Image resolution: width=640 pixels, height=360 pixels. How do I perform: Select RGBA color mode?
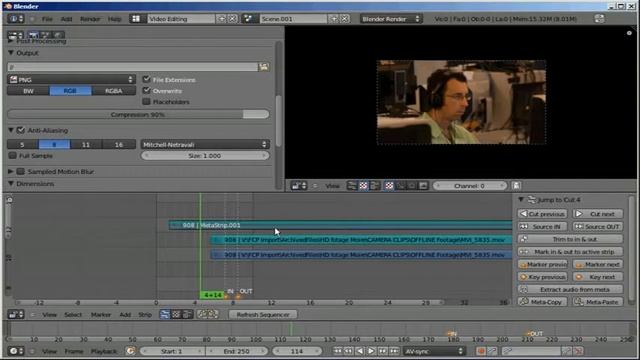pos(113,91)
